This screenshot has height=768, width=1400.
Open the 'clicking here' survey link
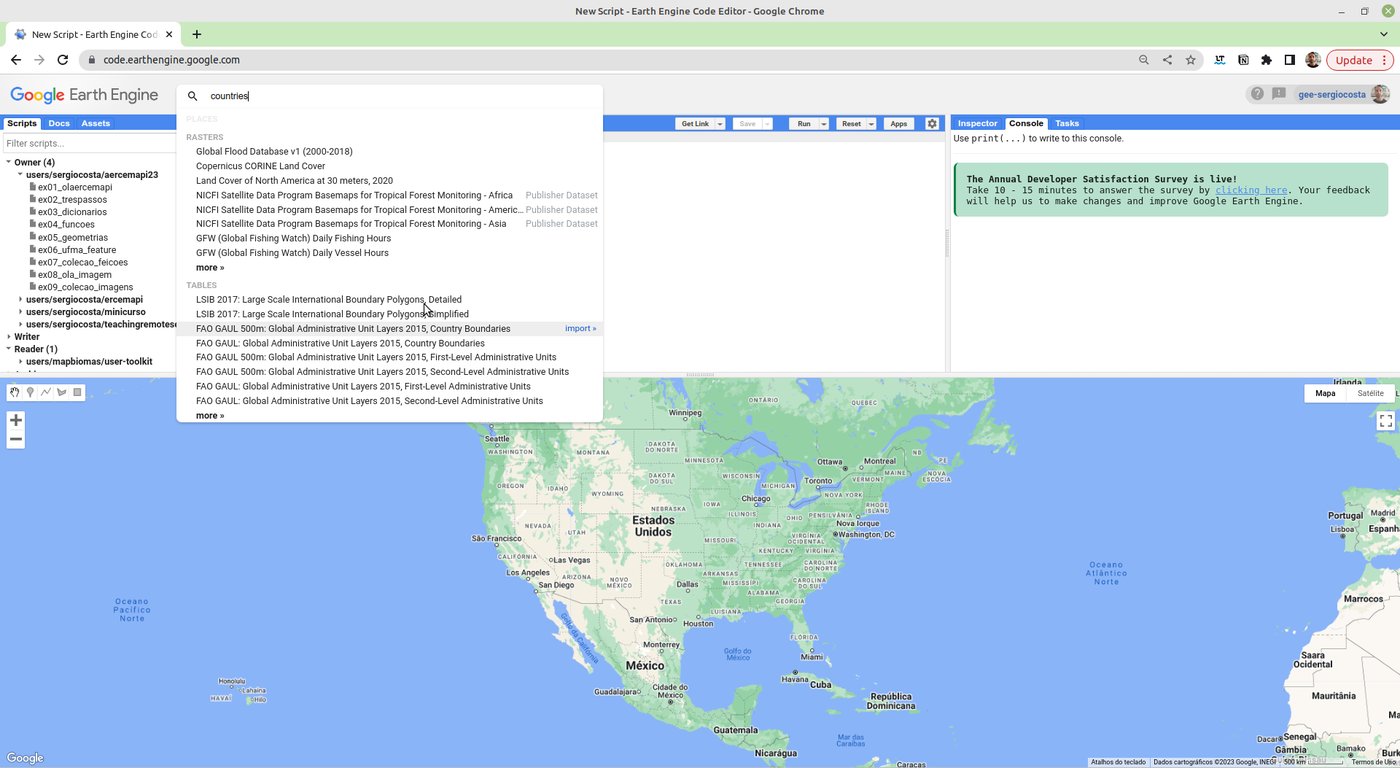click(x=1251, y=190)
